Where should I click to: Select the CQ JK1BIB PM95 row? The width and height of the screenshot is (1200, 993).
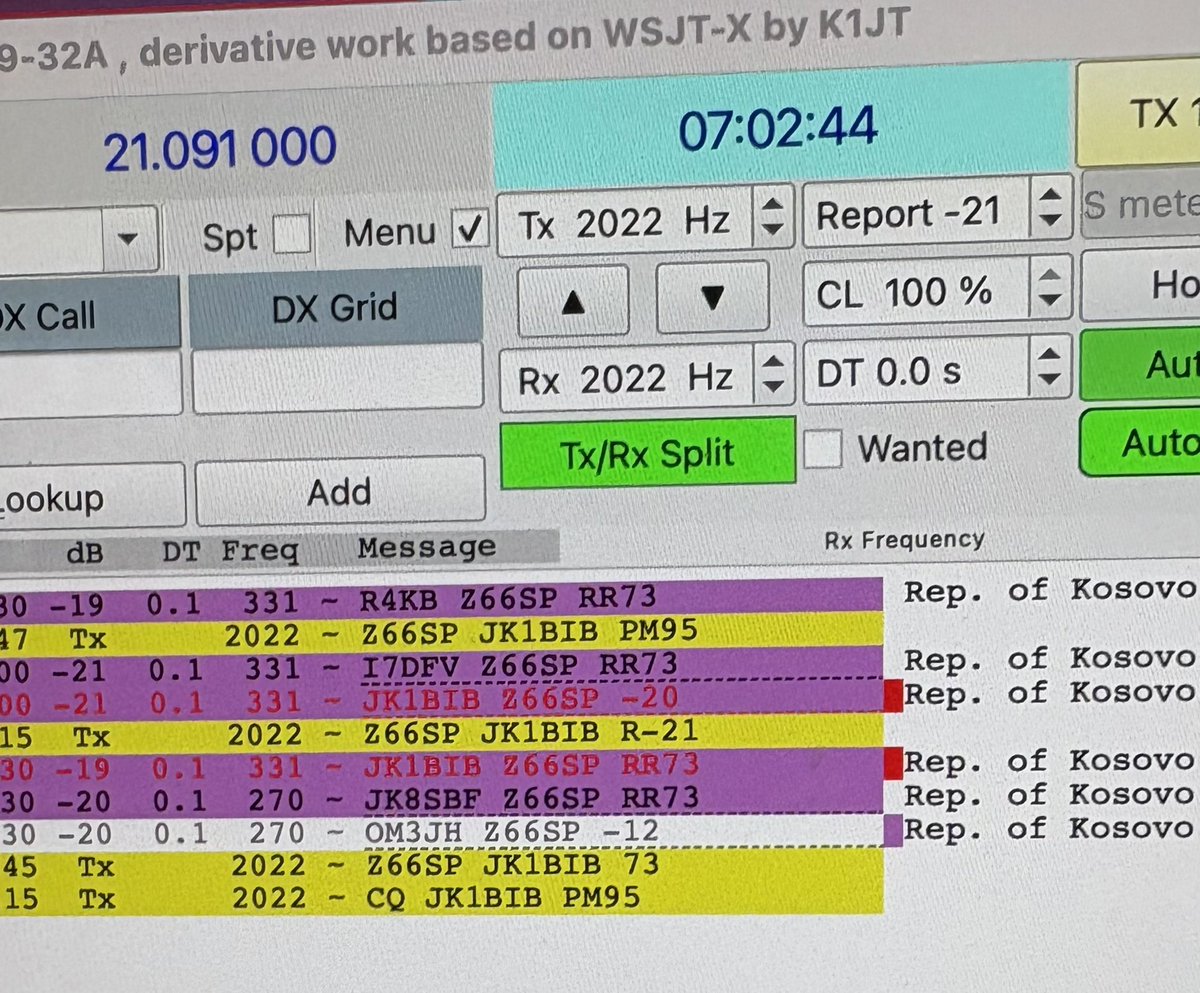[x=441, y=897]
